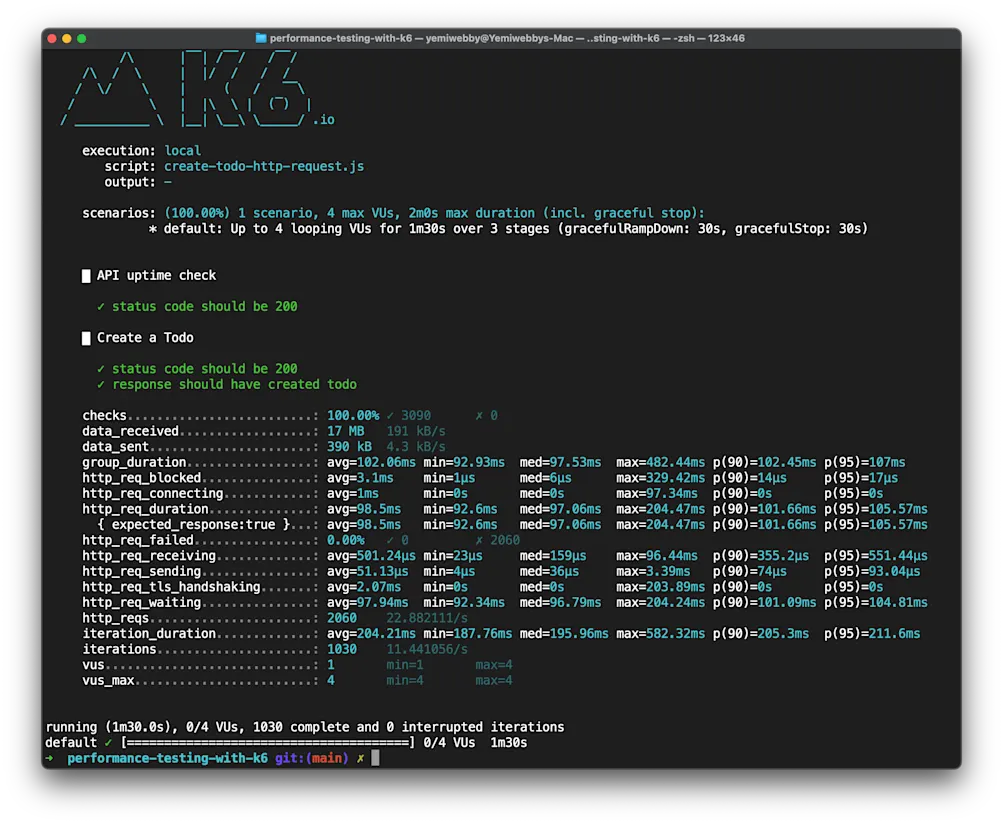Click the create-todo-http-request.js script name

tap(264, 166)
